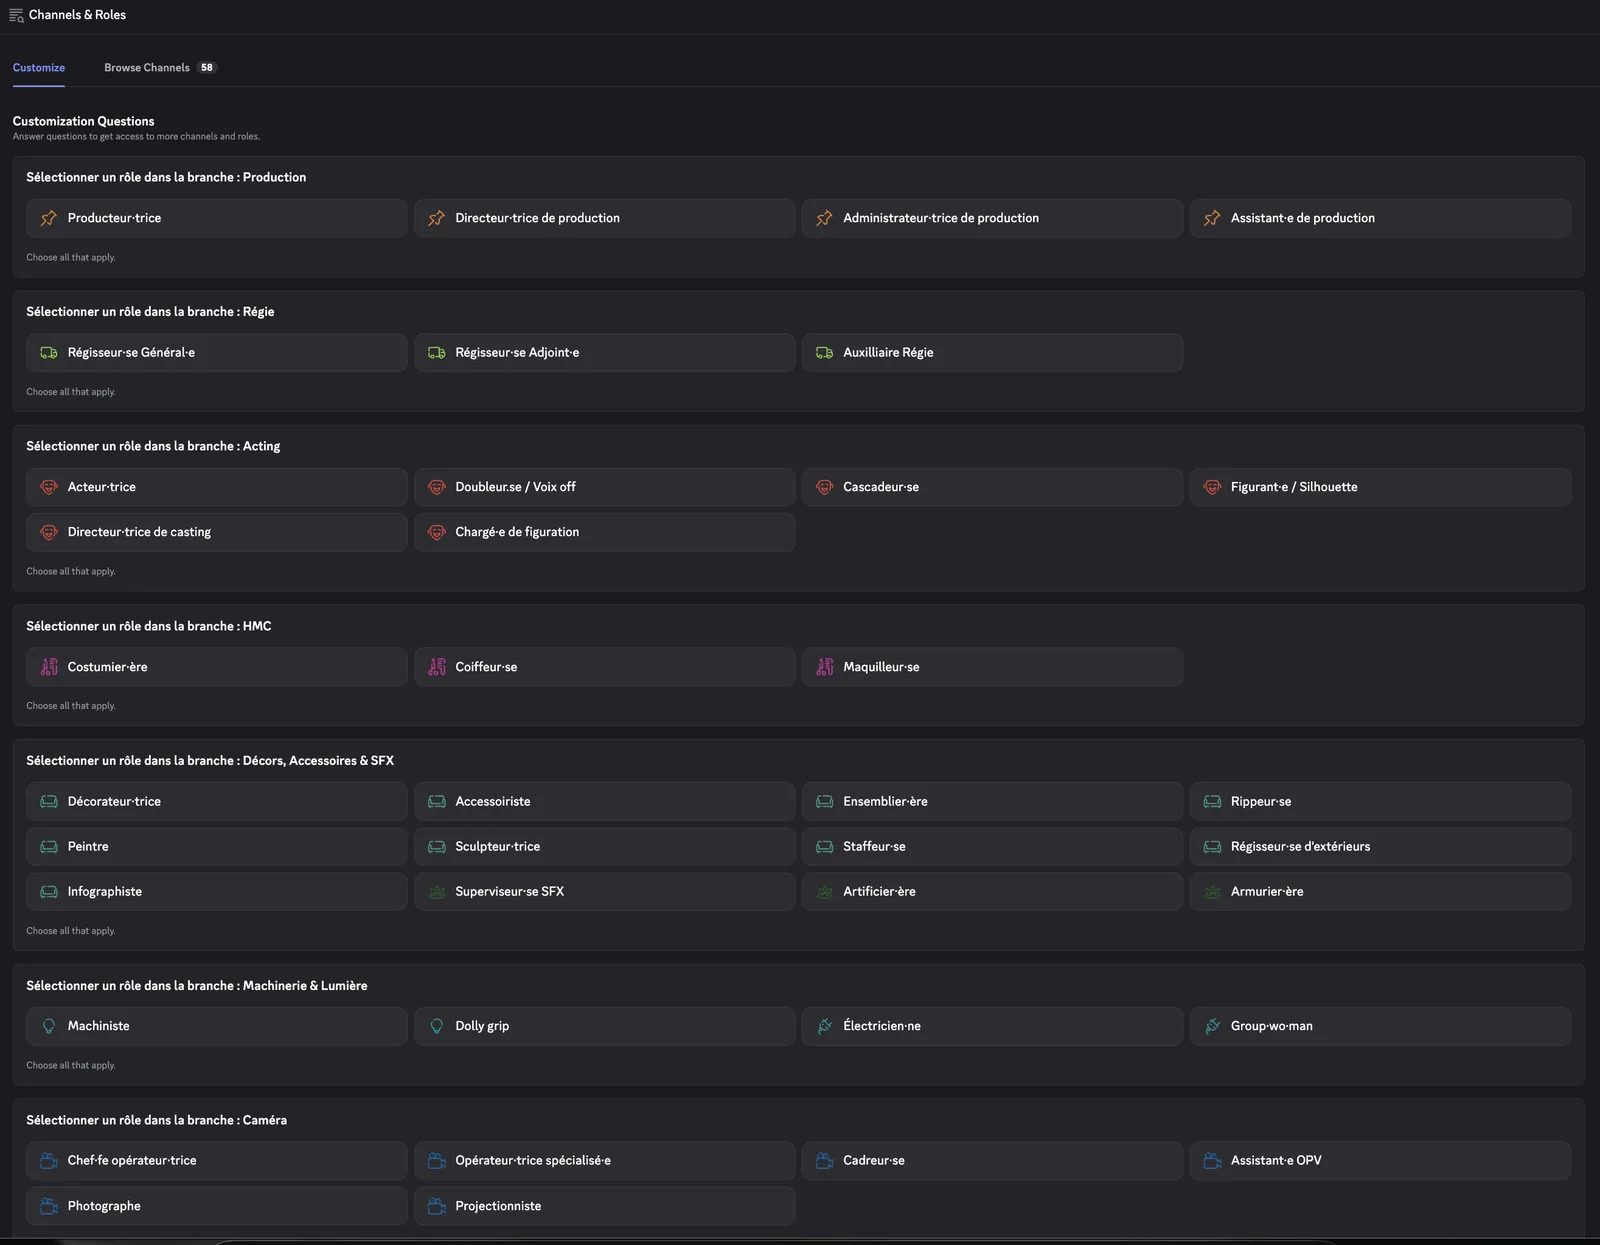The width and height of the screenshot is (1600, 1245).
Task: Click the sofa icon beside Décorateur·trice
Action: (x=48, y=802)
